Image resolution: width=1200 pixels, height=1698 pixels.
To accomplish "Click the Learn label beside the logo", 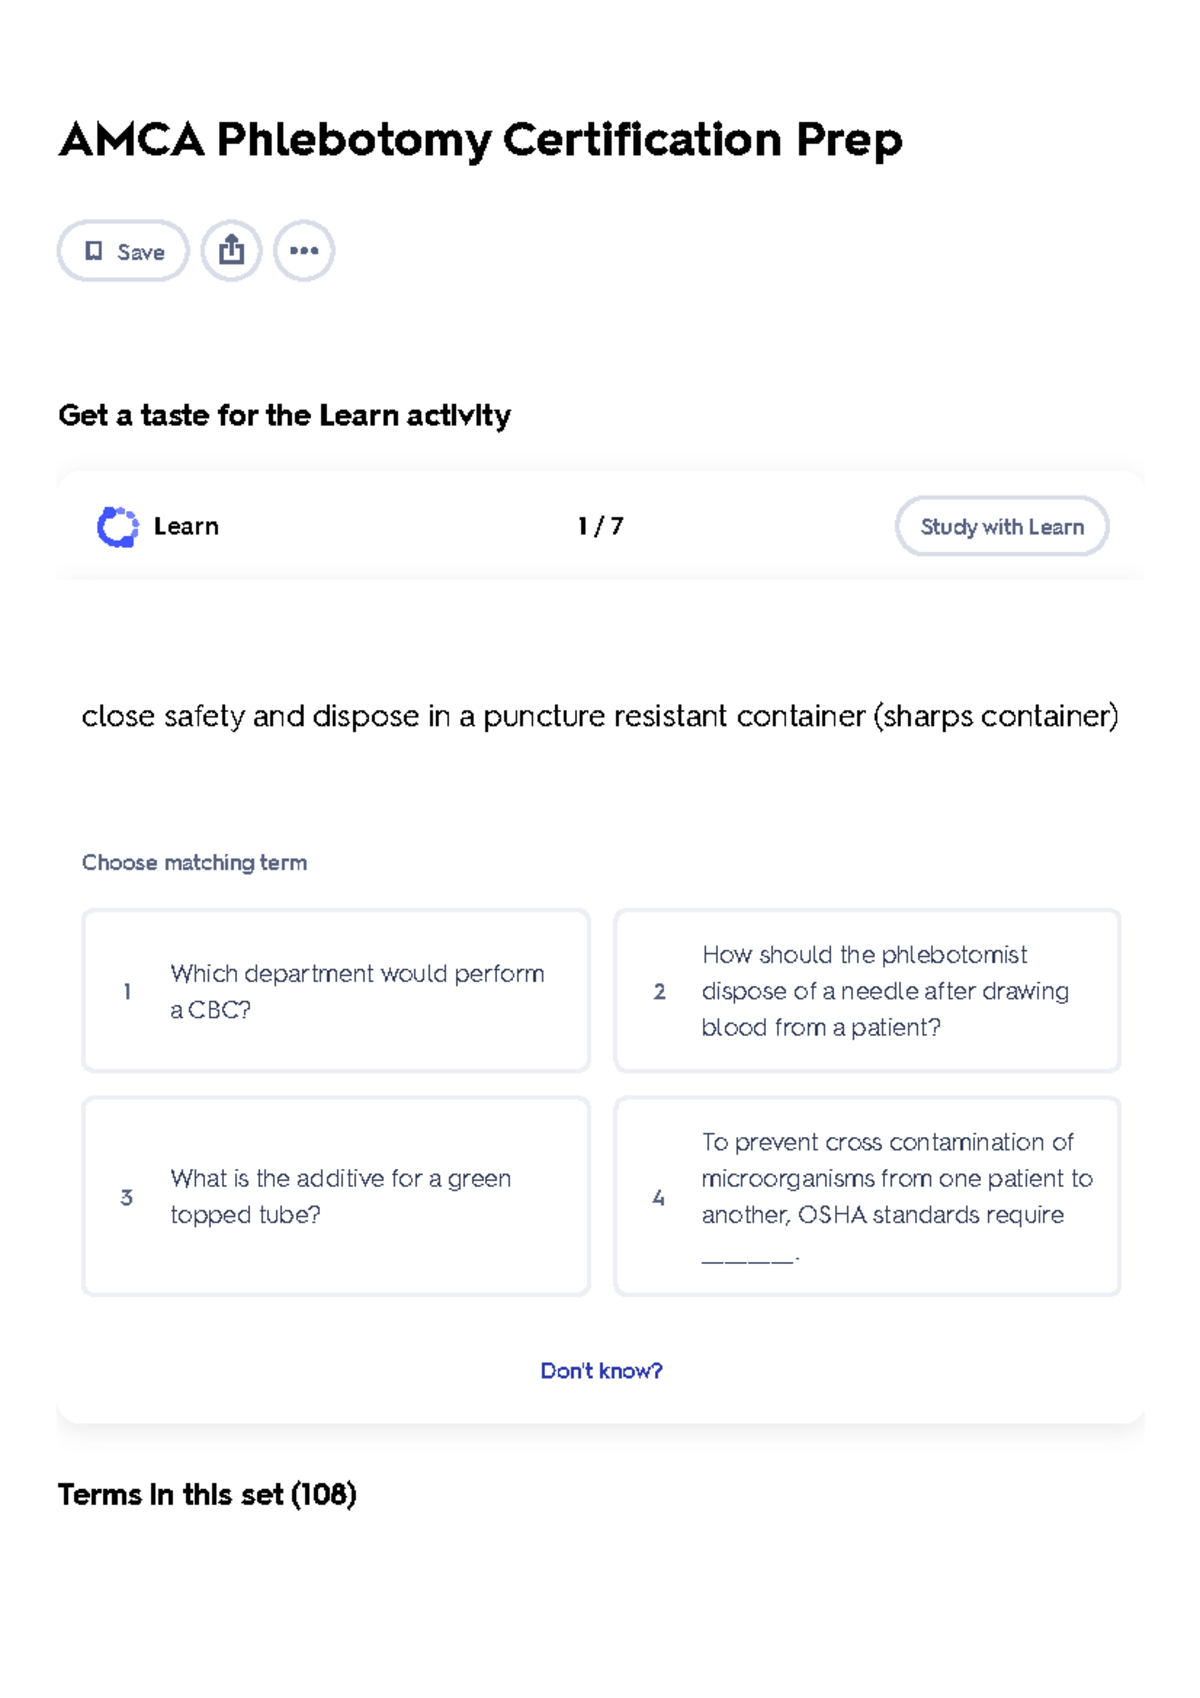I will [x=186, y=526].
